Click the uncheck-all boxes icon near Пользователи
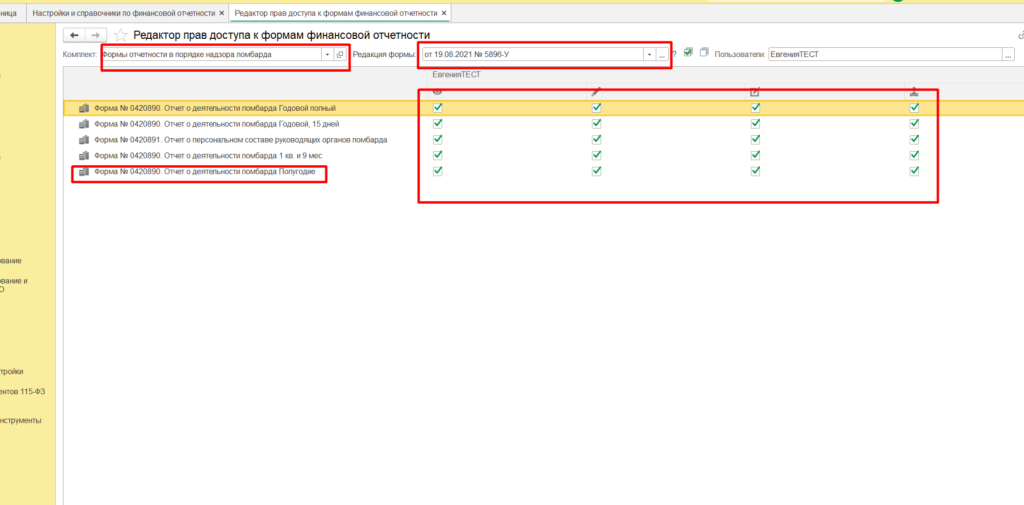 (x=704, y=53)
